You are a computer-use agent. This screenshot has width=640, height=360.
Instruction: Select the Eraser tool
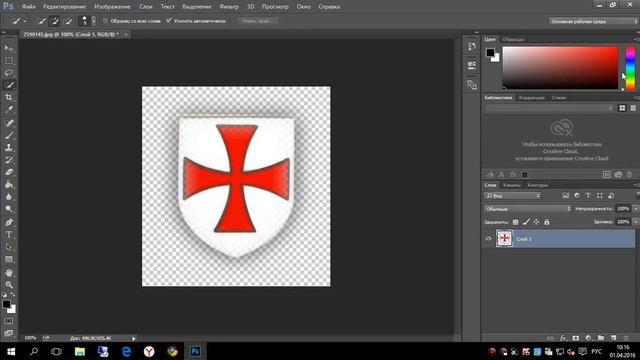click(9, 172)
